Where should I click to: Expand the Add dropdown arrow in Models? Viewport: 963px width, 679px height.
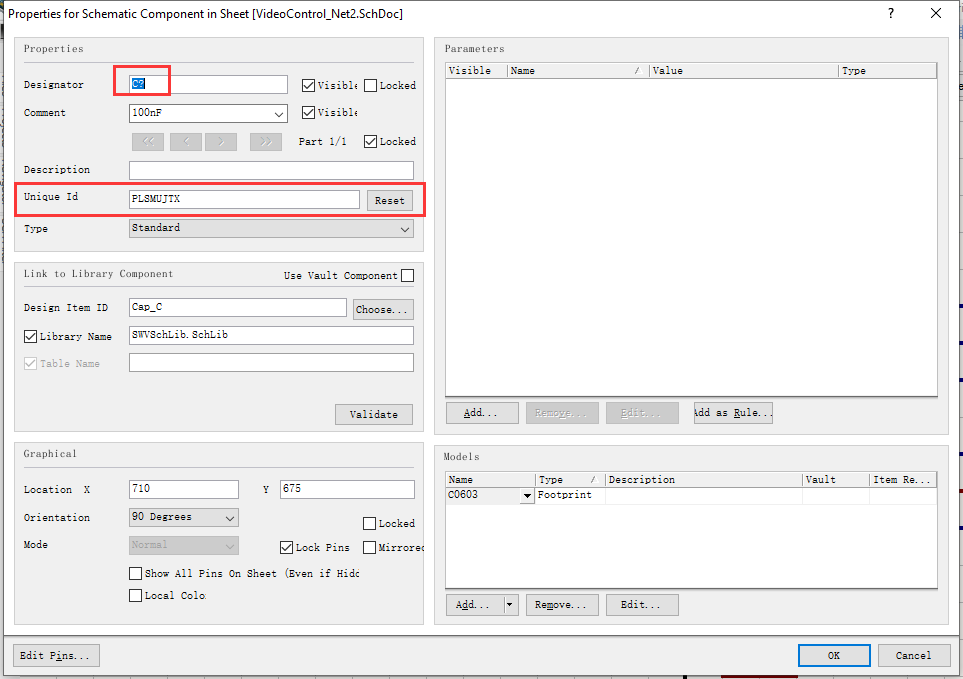click(x=508, y=604)
